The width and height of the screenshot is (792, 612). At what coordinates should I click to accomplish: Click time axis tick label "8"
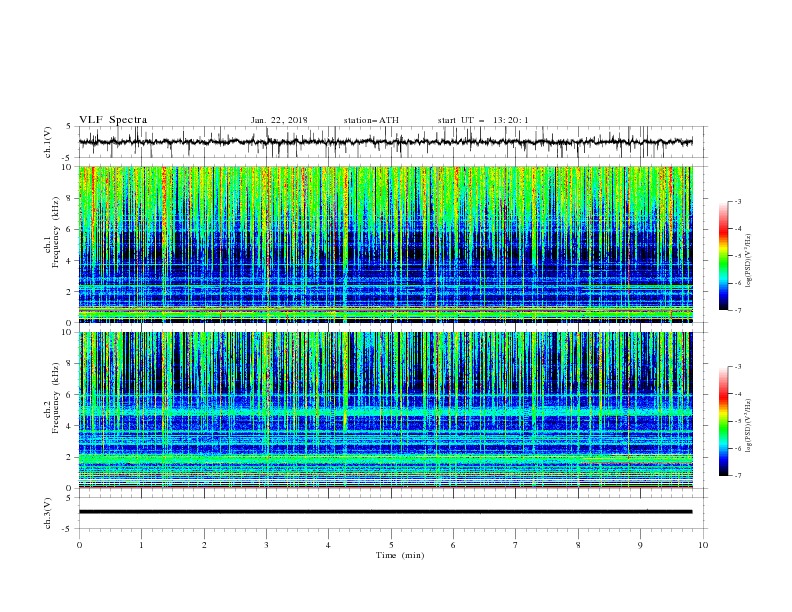pyautogui.click(x=578, y=545)
